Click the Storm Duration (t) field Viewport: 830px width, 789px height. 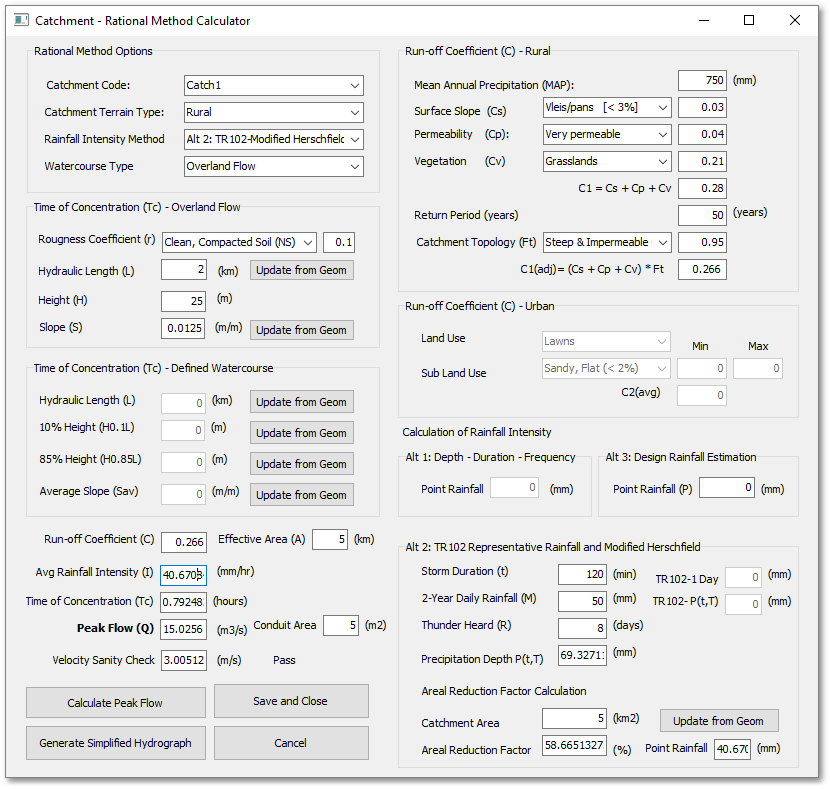point(582,575)
